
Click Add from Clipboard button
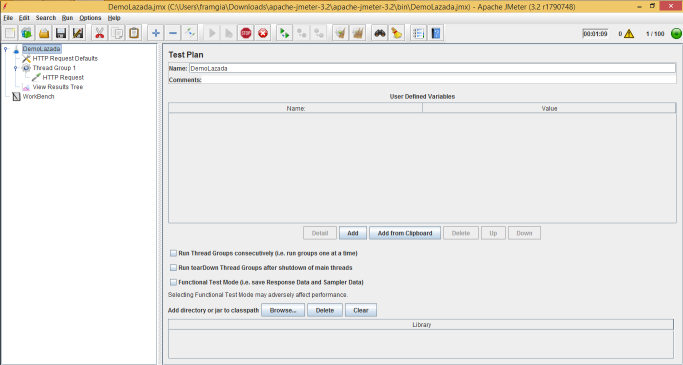(x=405, y=233)
